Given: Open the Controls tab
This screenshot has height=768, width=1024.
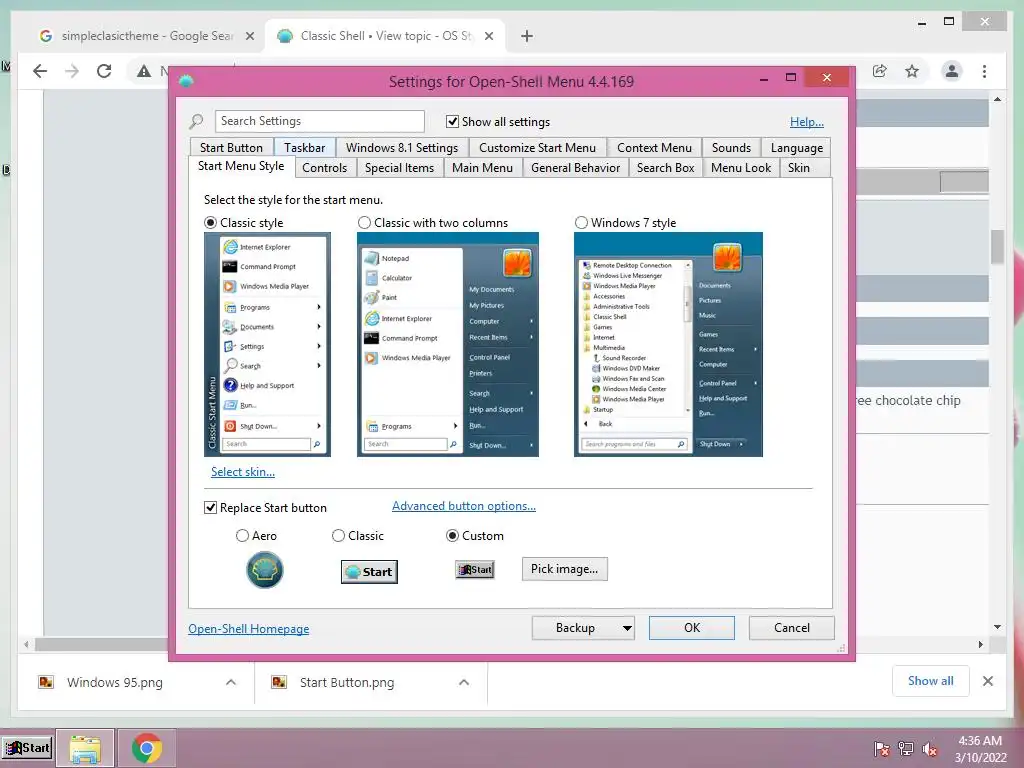Looking at the screenshot, I should [325, 168].
